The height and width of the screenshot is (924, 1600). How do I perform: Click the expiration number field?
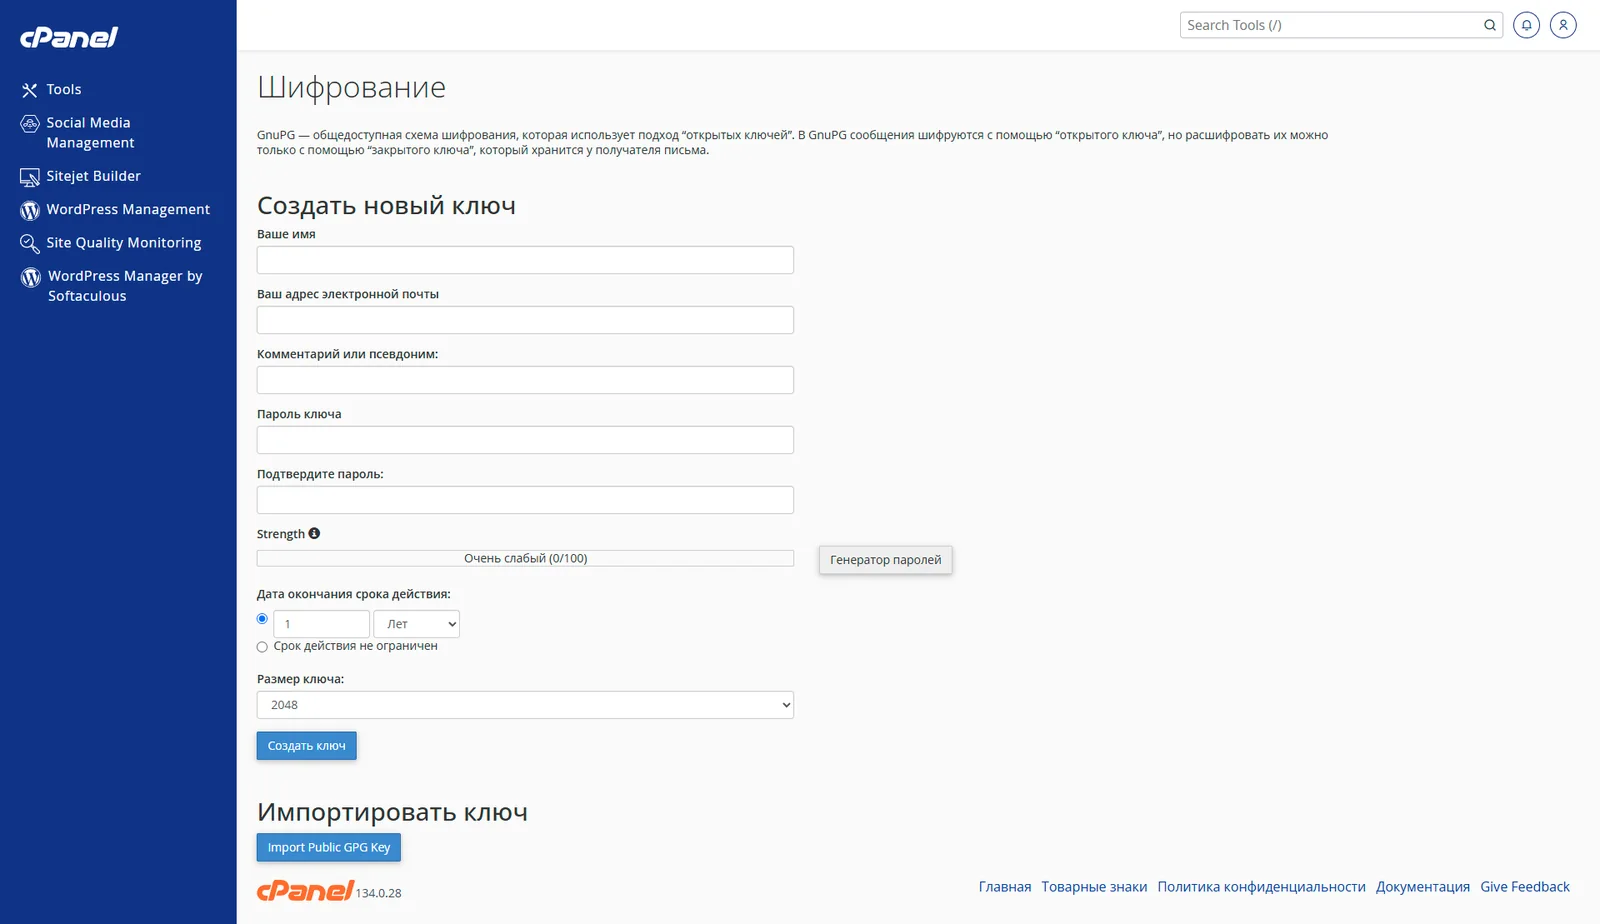pos(321,624)
